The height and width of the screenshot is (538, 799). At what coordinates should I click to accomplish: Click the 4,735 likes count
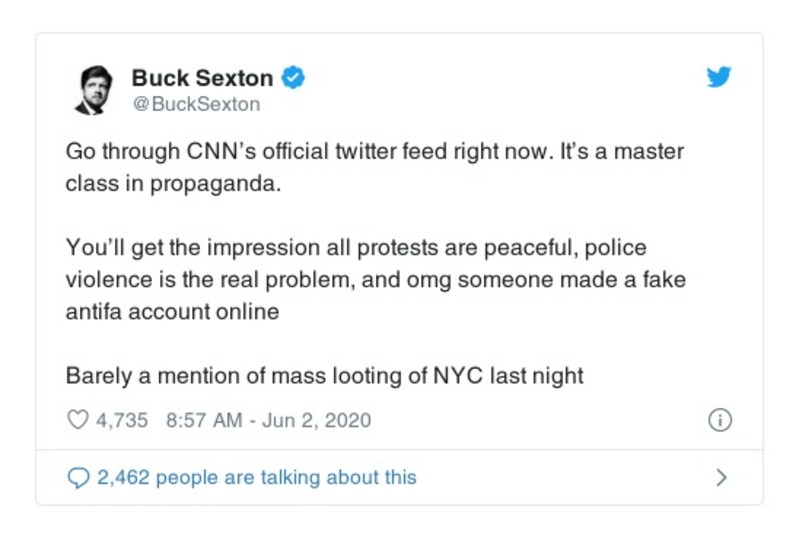pos(122,420)
